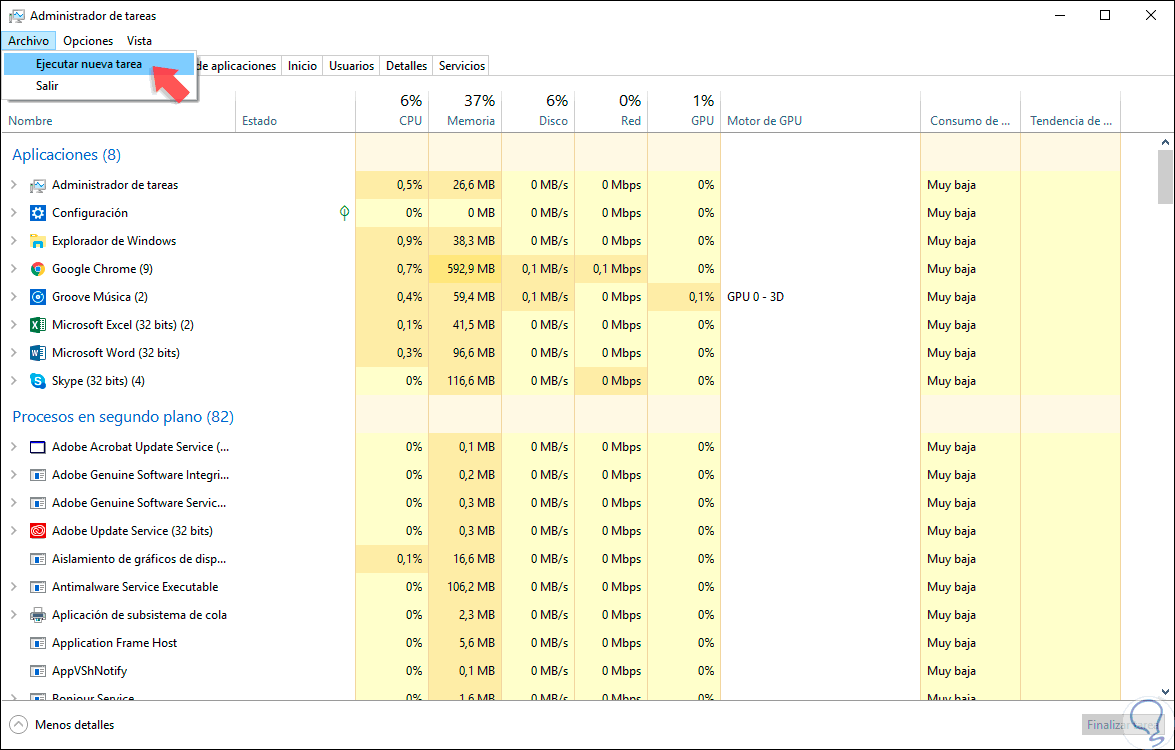The width and height of the screenshot is (1175, 750).
Task: Select the Skype app icon
Action: (x=38, y=381)
